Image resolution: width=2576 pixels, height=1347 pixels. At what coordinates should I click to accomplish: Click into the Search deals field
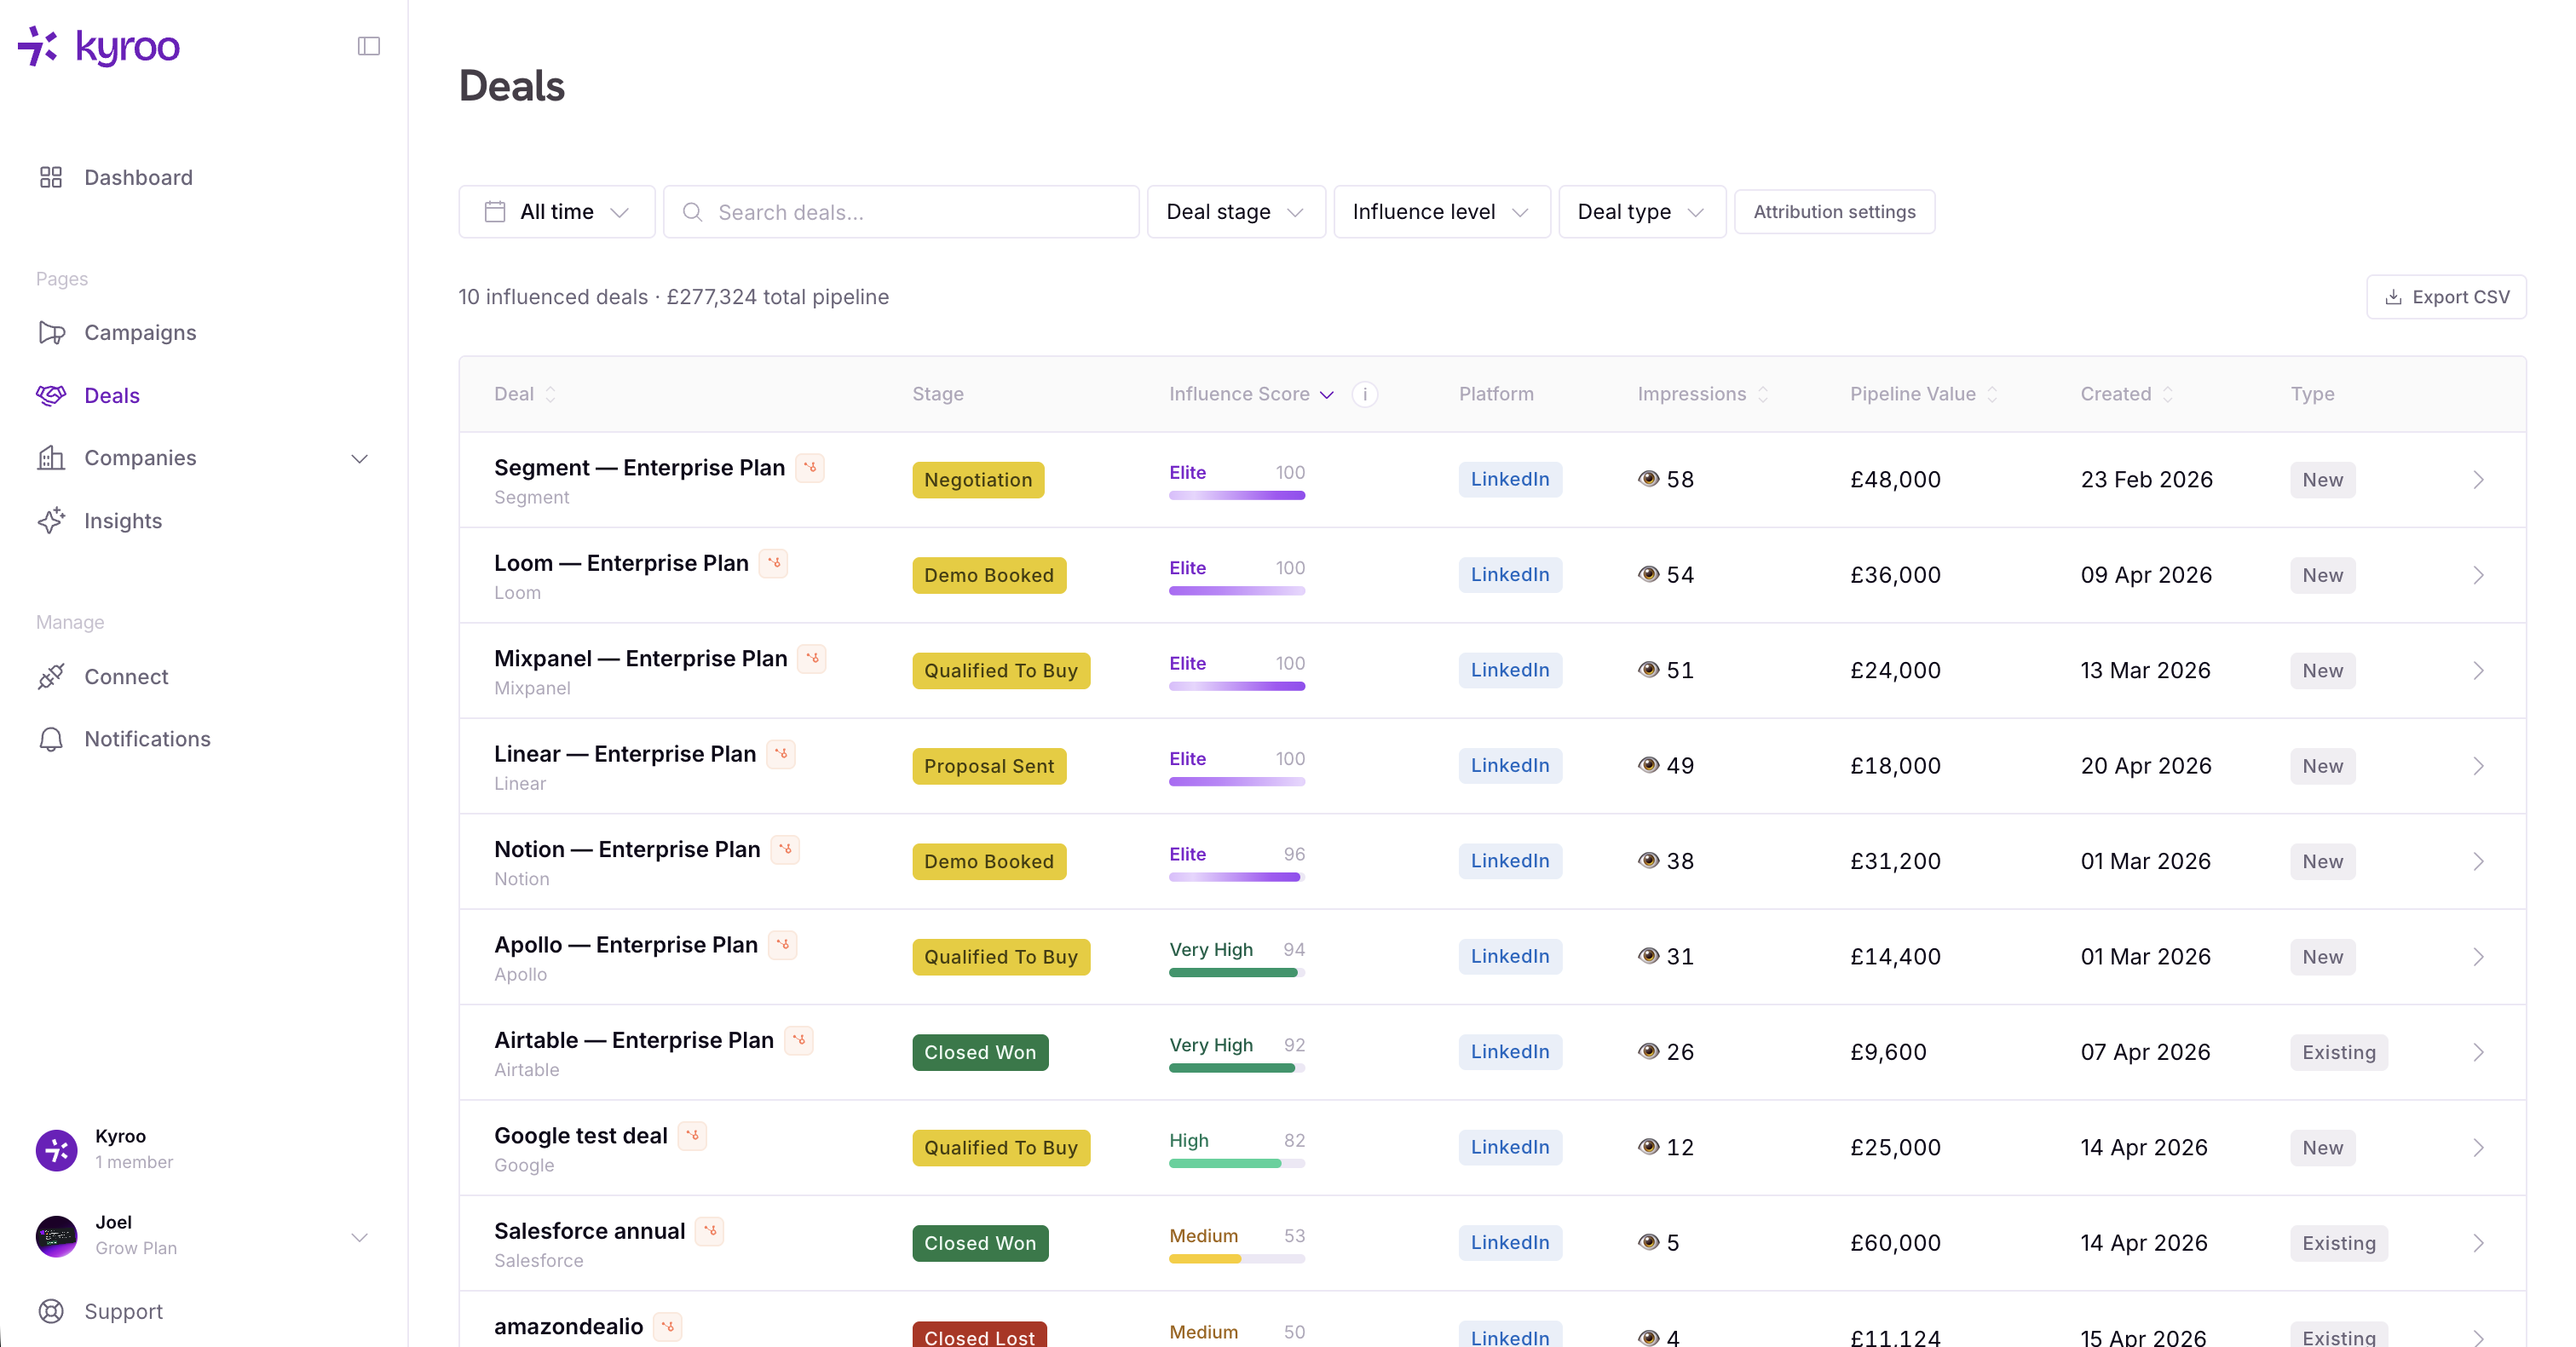[900, 212]
